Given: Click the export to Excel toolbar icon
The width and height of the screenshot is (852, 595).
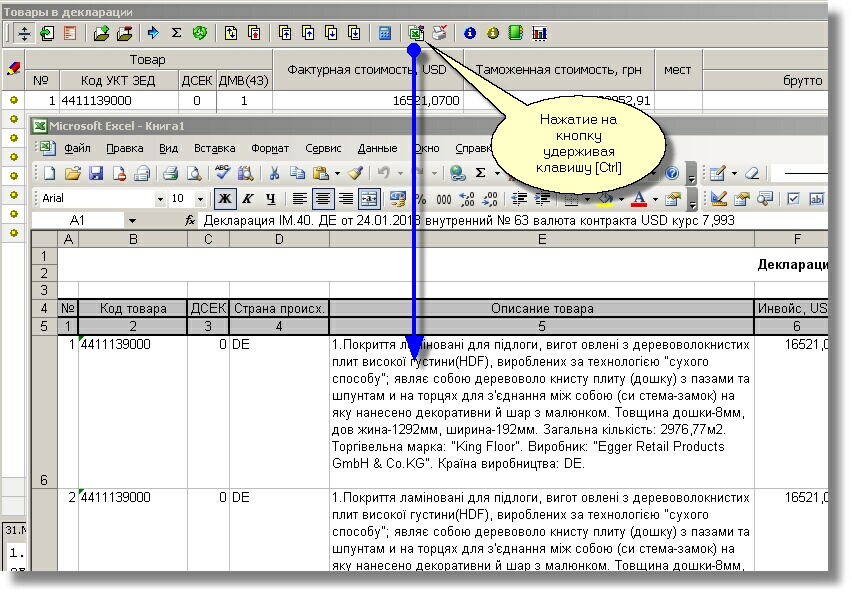Looking at the screenshot, I should [416, 33].
